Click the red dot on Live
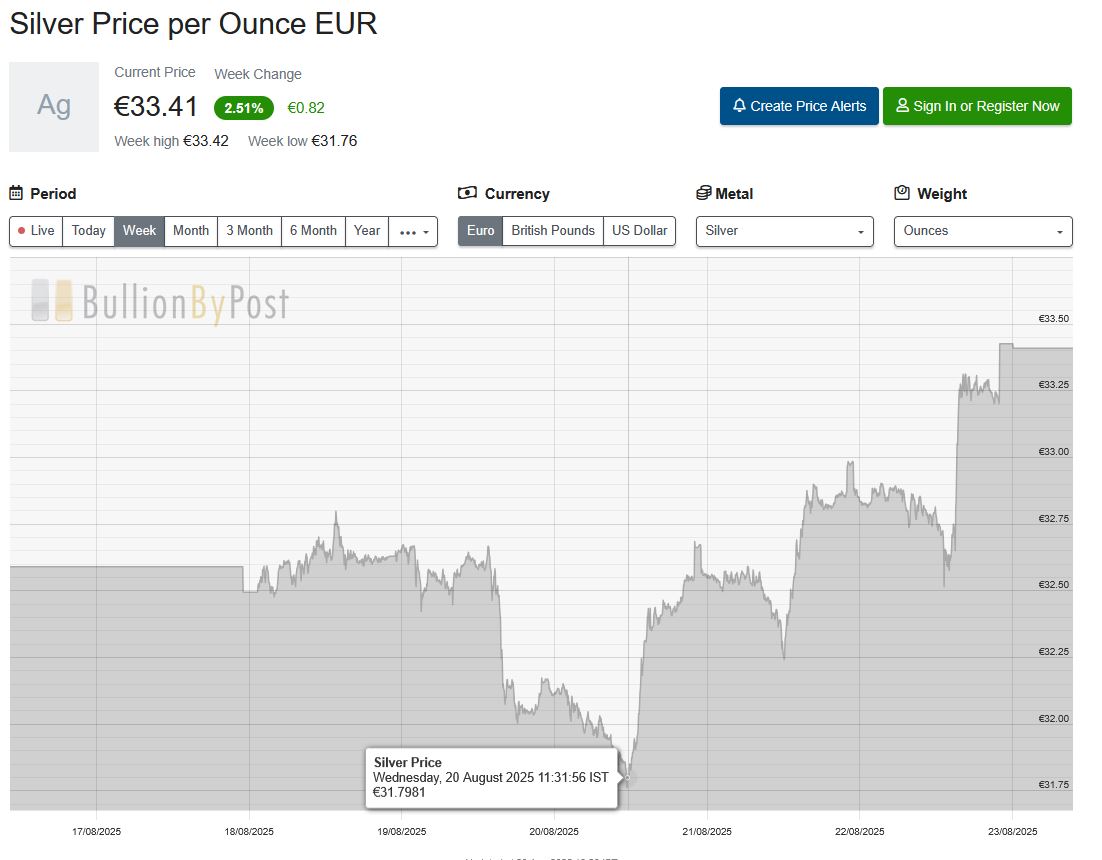Viewport: 1102px width, 860px height. coord(22,230)
